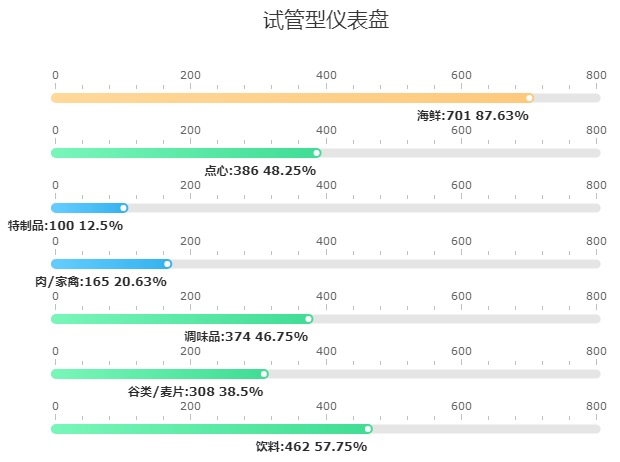Select the 点心:386 48.25% label
The width and height of the screenshot is (620, 462).
(260, 171)
